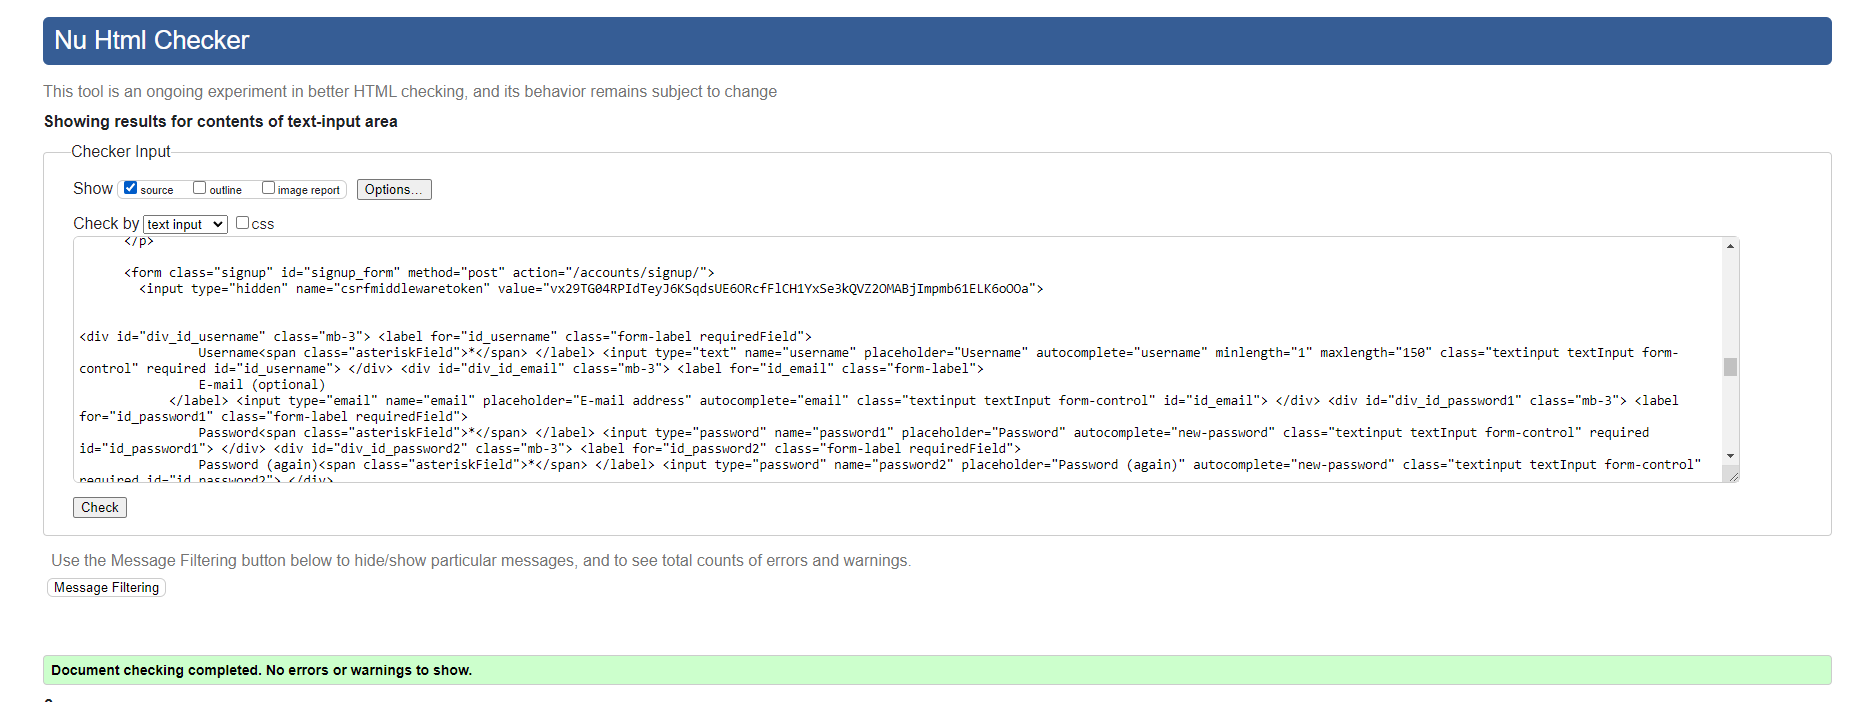1868x702 pixels.
Task: Click the textarea scrollbar thumb
Action: (x=1730, y=367)
